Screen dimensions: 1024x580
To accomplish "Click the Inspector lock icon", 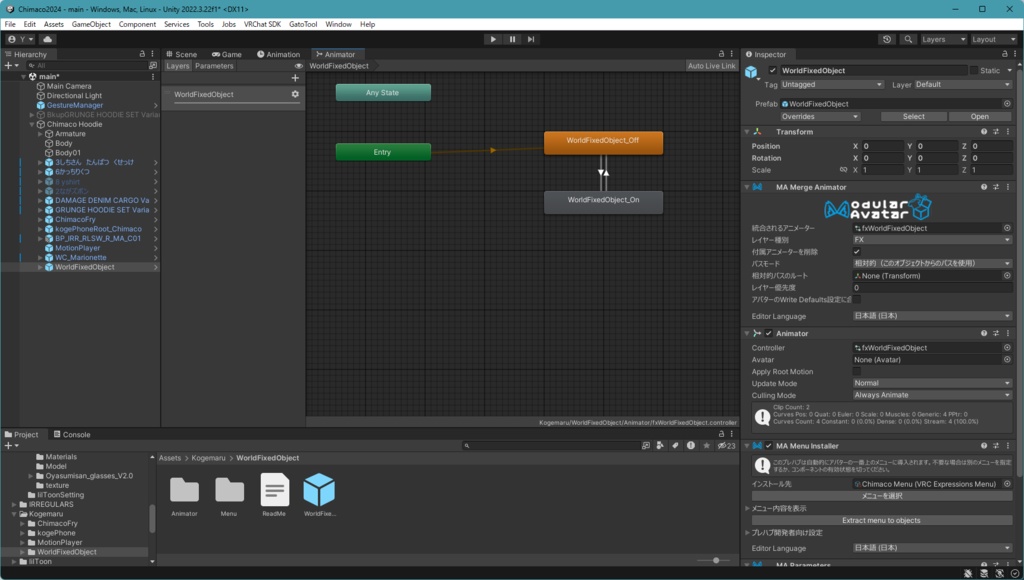I will 1004,54.
